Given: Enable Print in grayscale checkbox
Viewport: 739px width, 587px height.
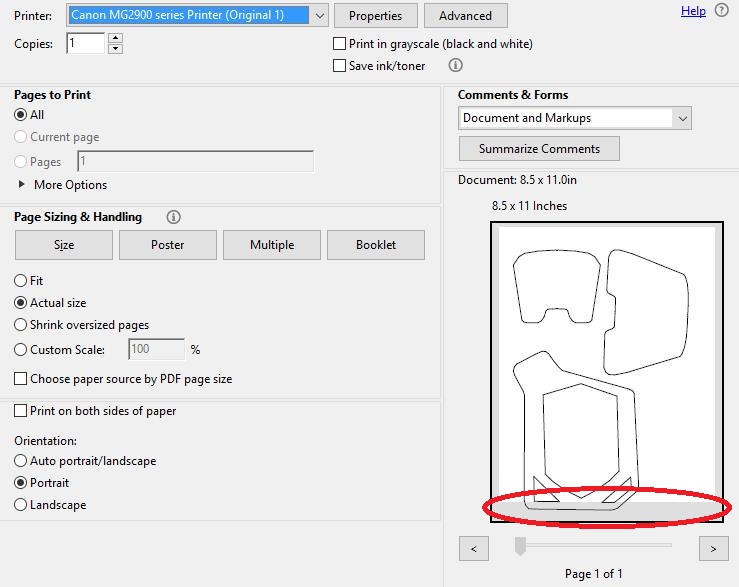Looking at the screenshot, I should tap(340, 44).
